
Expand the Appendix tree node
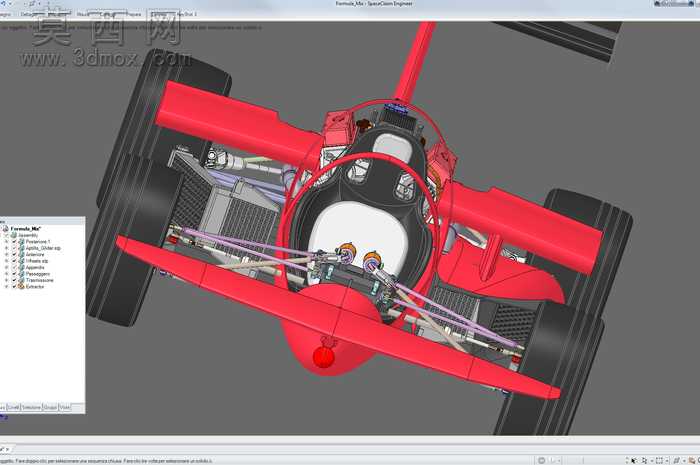7,267
